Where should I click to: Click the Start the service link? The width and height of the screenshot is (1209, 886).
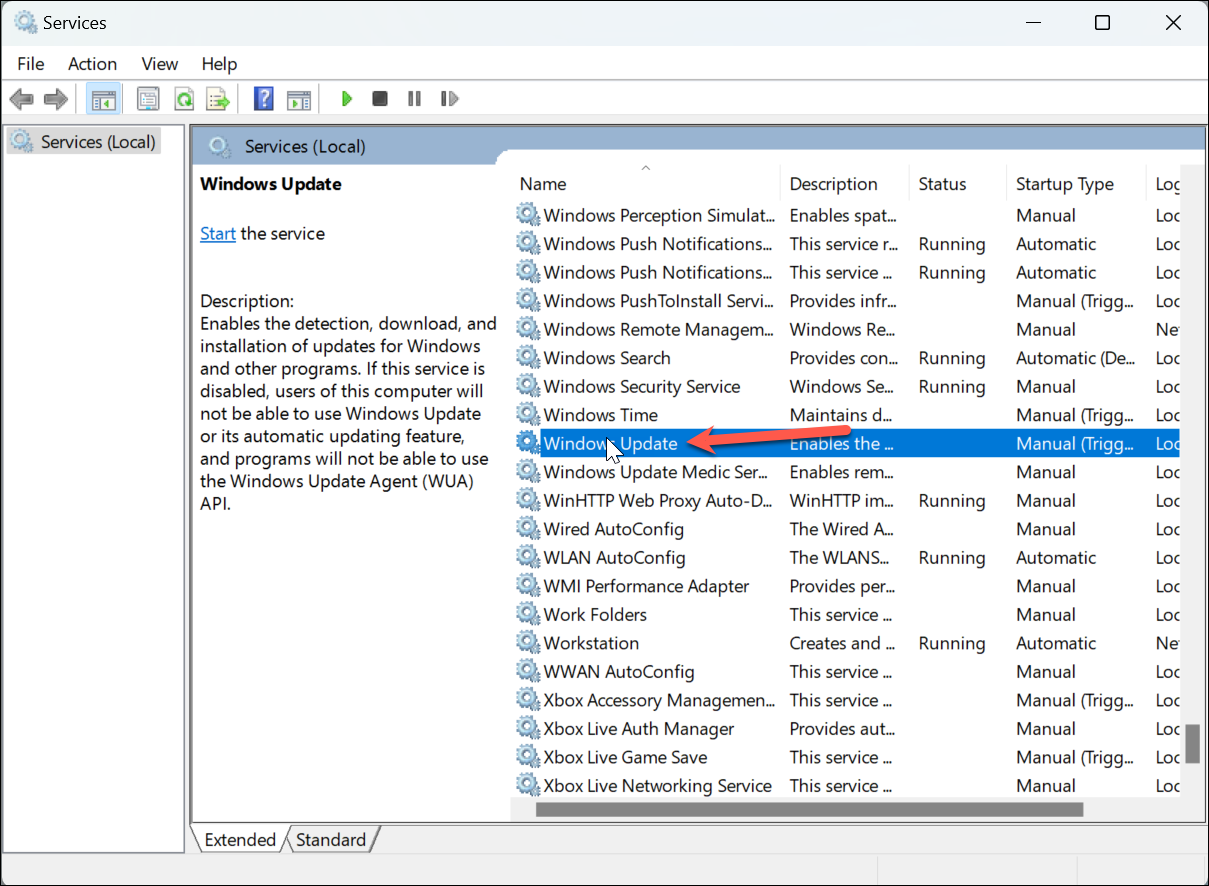(x=218, y=233)
